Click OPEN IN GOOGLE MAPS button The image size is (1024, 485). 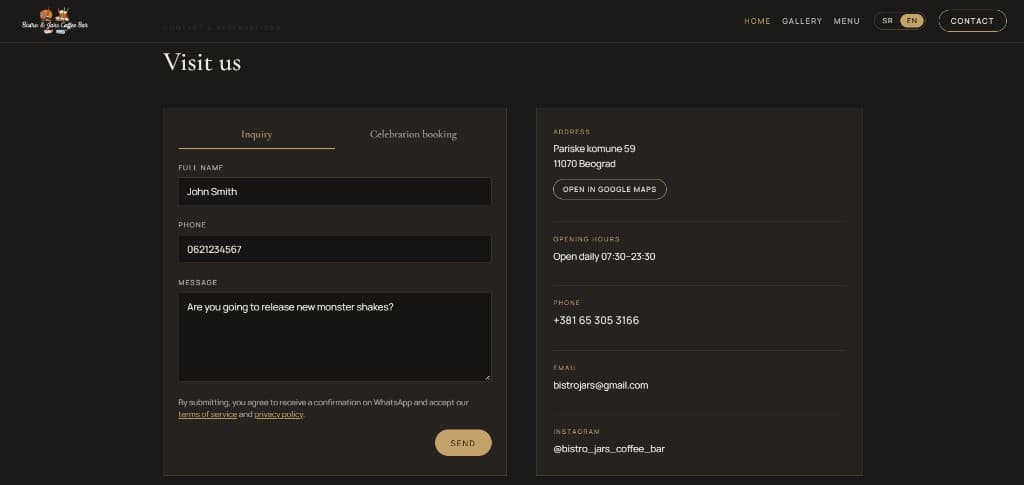pos(609,189)
